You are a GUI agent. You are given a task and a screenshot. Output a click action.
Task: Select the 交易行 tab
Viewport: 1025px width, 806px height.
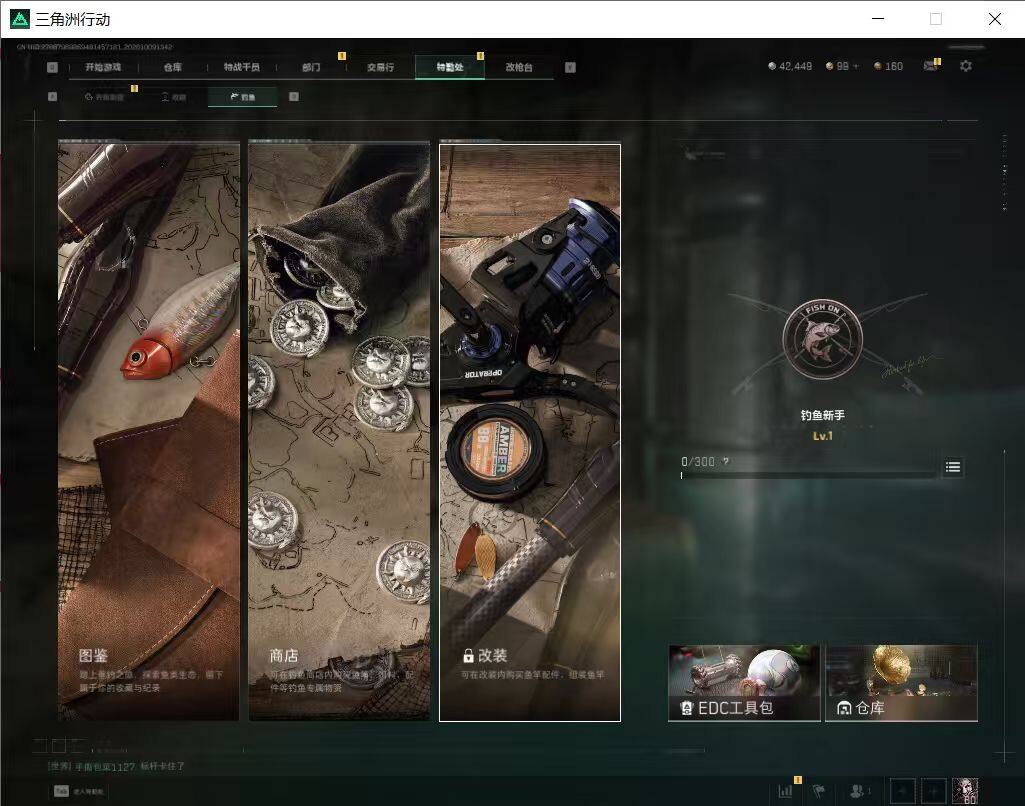pyautogui.click(x=380, y=67)
